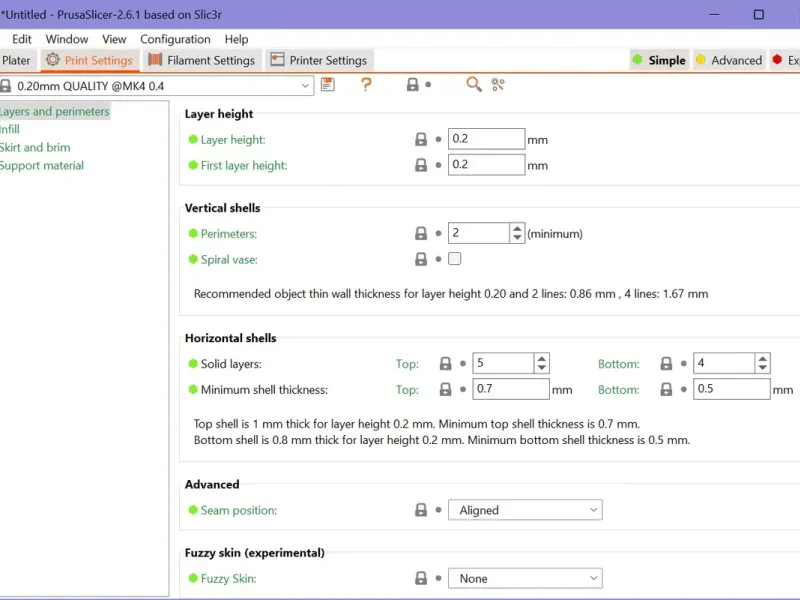The height and width of the screenshot is (600, 800).
Task: Increase Top solid layers with up arrow
Action: tap(542, 359)
